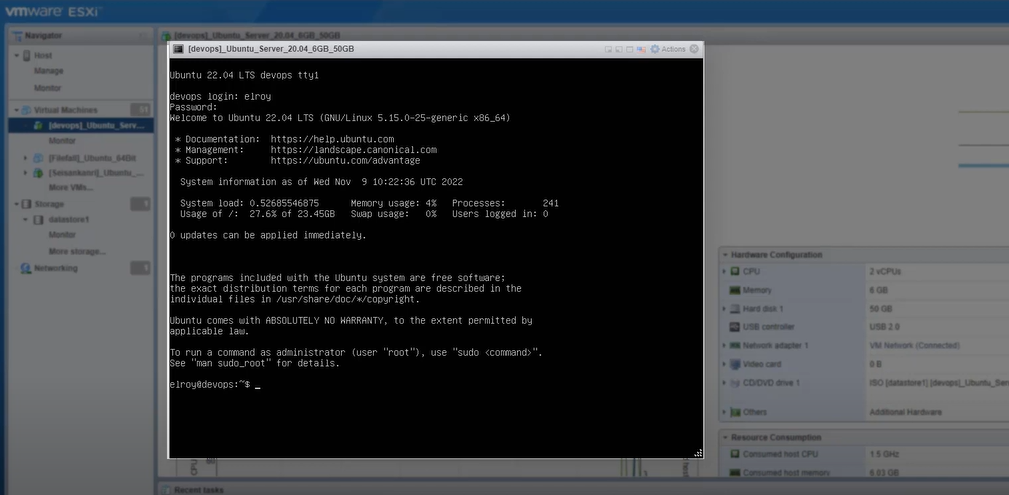
Task: Click inside the Ubuntu terminal at the prompt
Action: [257, 384]
